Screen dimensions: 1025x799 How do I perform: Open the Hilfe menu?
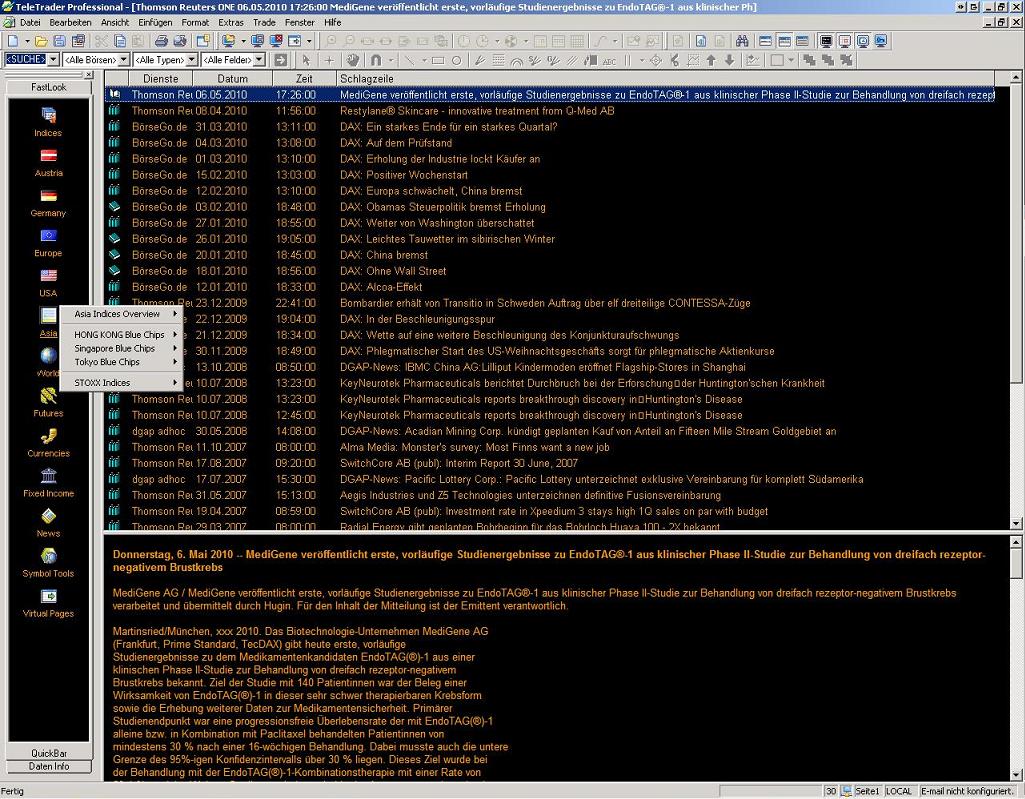pyautogui.click(x=332, y=22)
